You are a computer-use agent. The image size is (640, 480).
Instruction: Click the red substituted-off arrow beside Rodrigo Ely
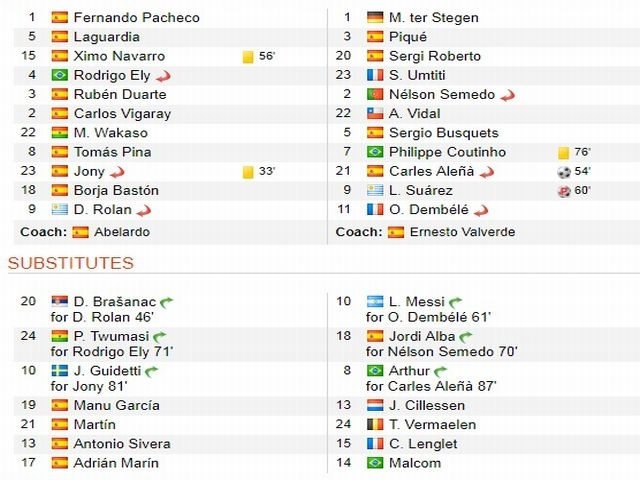pyautogui.click(x=163, y=76)
